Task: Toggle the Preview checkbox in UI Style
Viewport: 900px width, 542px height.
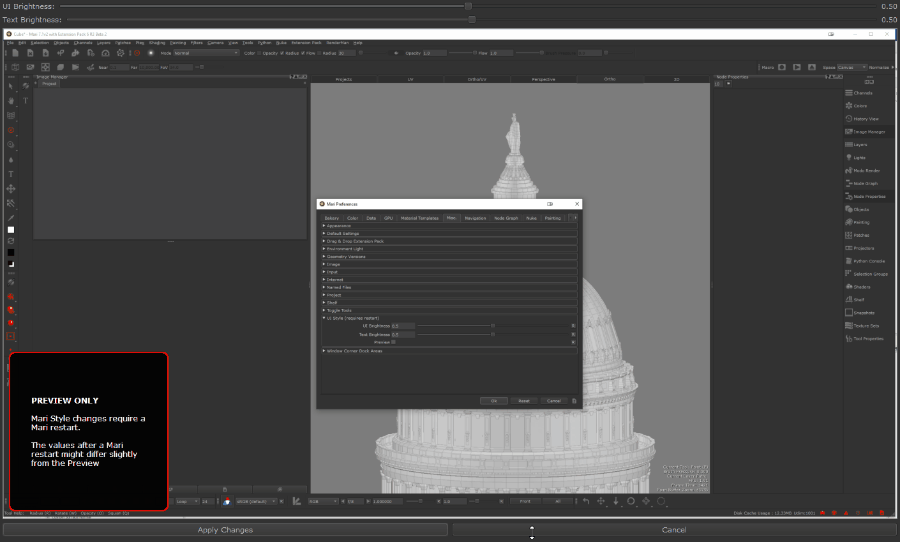Action: coord(394,342)
